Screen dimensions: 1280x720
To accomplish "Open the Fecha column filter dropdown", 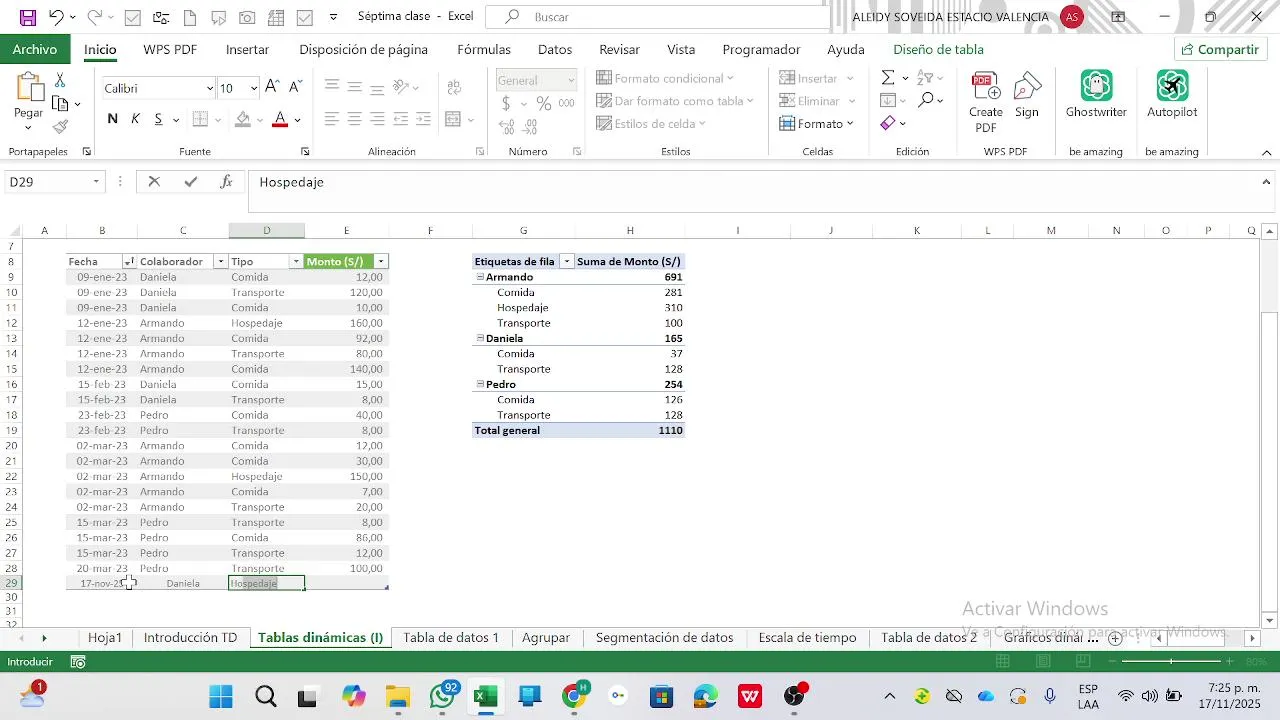I will pyautogui.click(x=129, y=262).
